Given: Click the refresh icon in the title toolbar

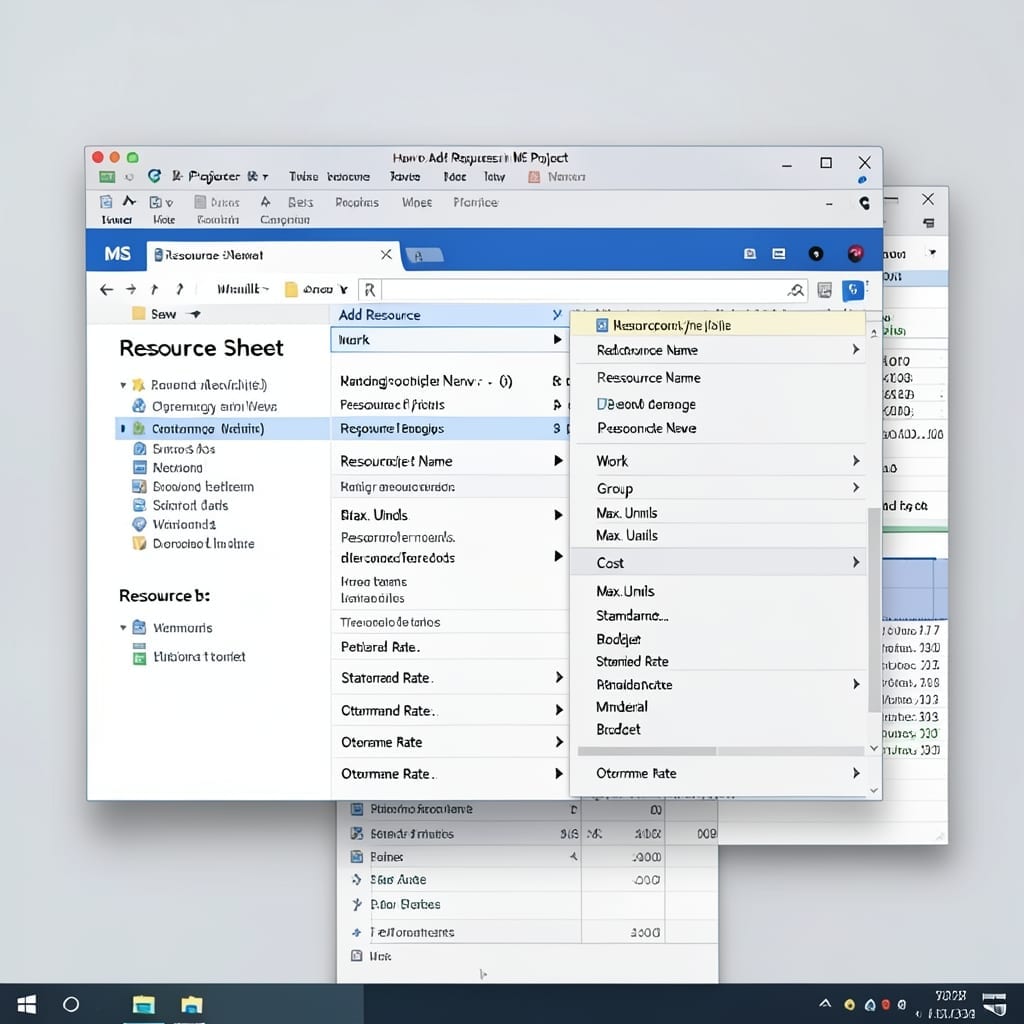Looking at the screenshot, I should [154, 176].
